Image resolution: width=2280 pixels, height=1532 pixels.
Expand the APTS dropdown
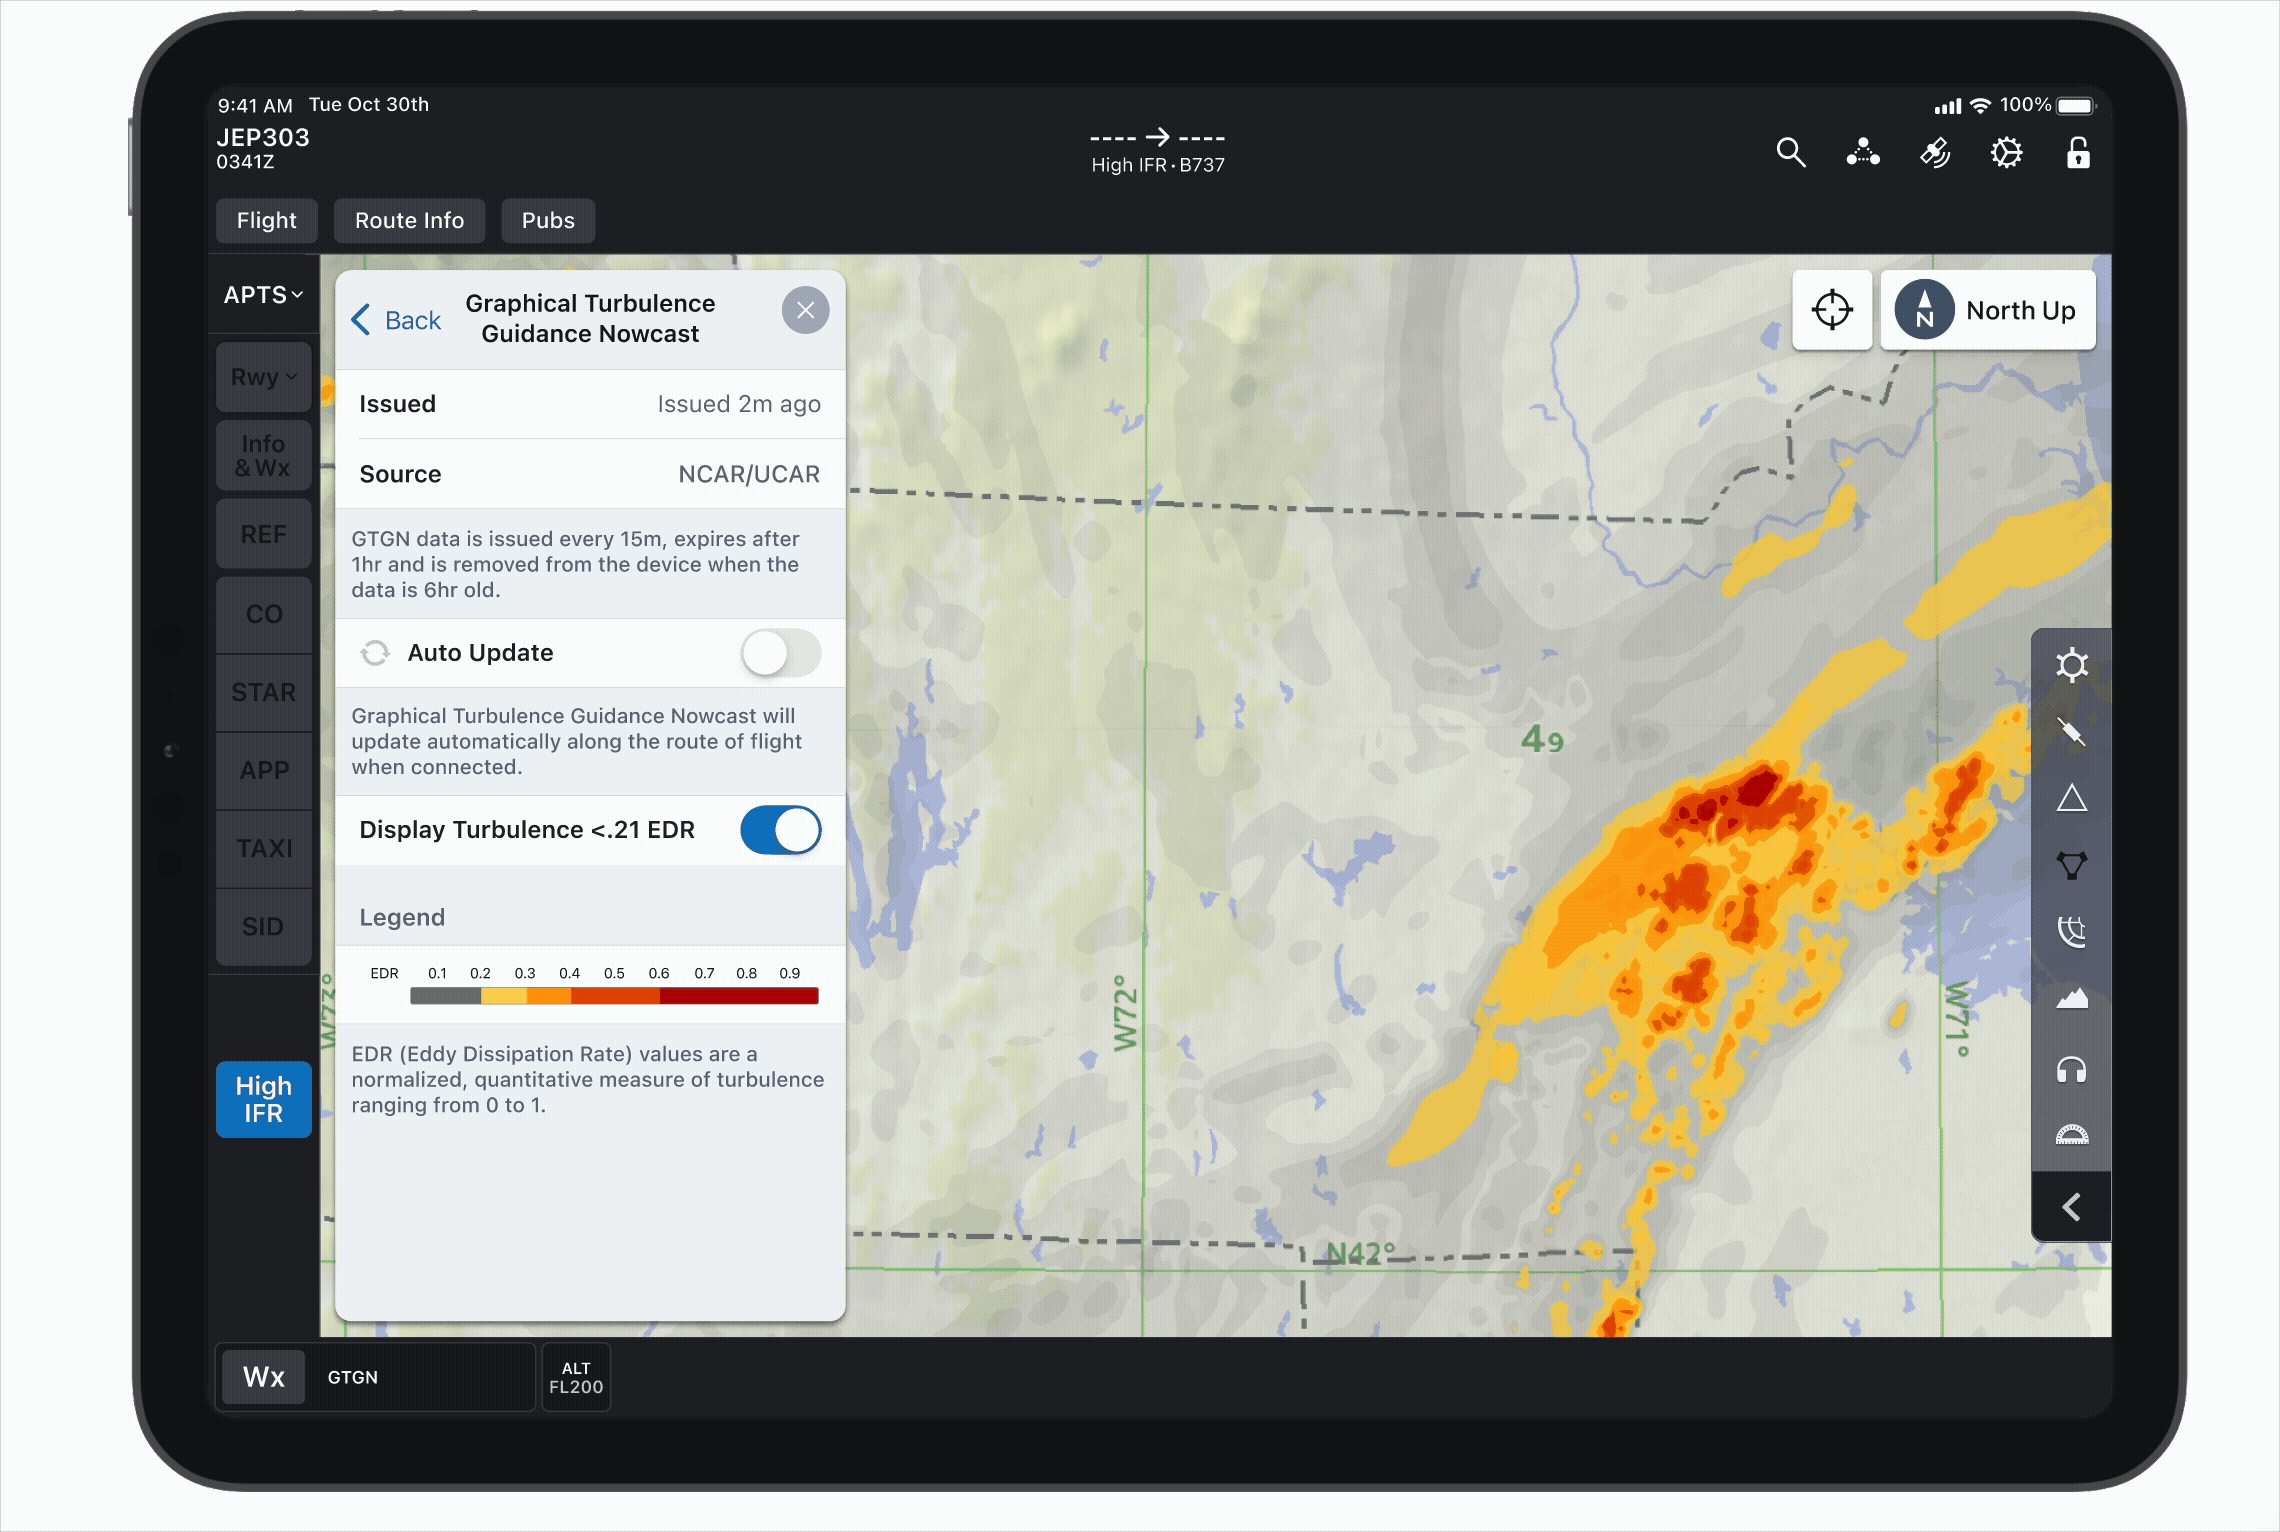[263, 295]
